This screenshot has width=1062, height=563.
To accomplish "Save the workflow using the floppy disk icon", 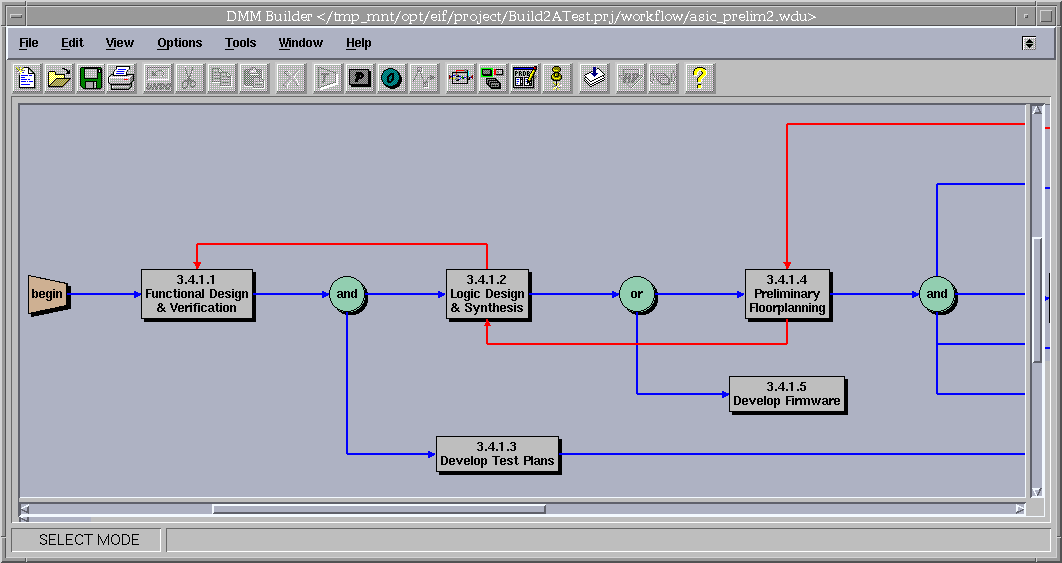I will tap(91, 78).
